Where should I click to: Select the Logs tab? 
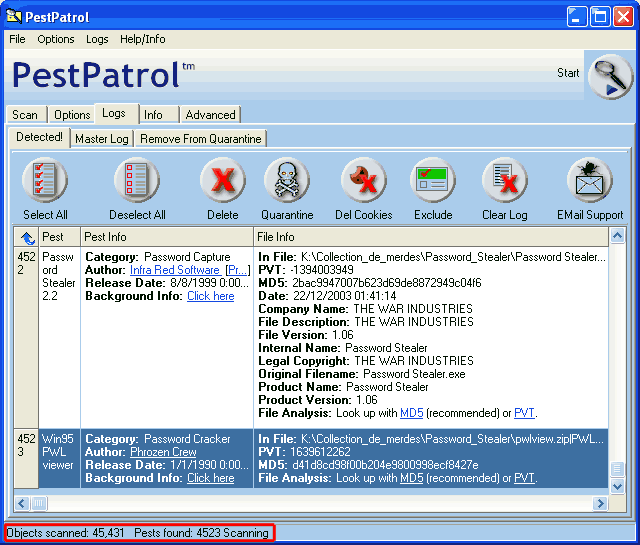(x=117, y=113)
